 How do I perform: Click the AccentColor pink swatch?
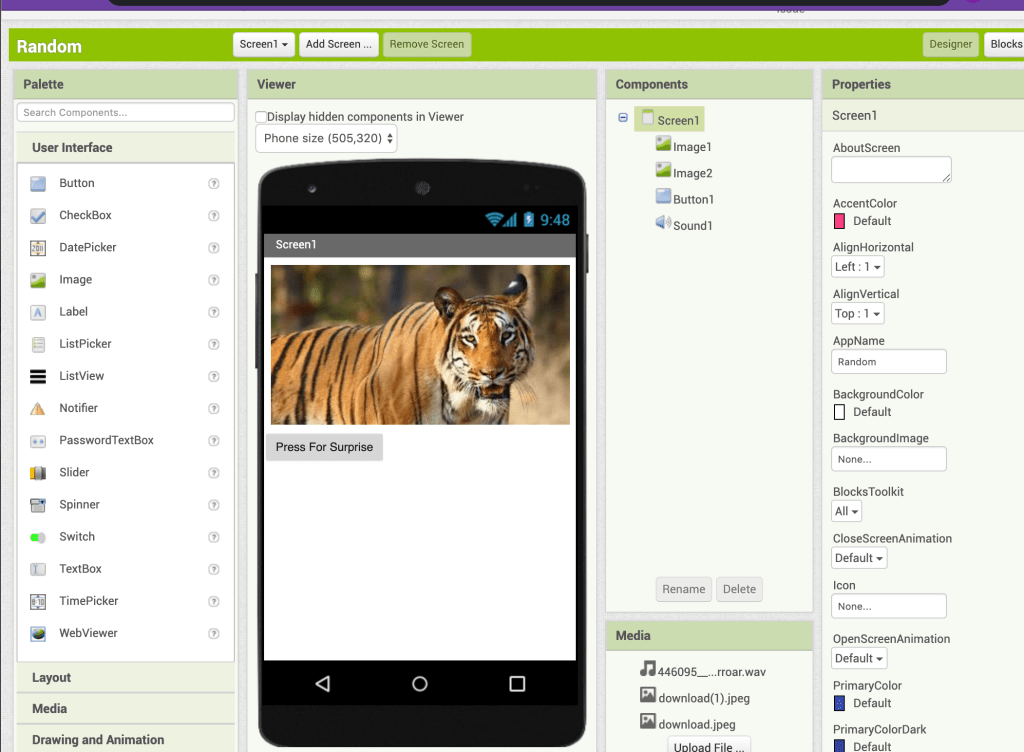pyautogui.click(x=840, y=221)
